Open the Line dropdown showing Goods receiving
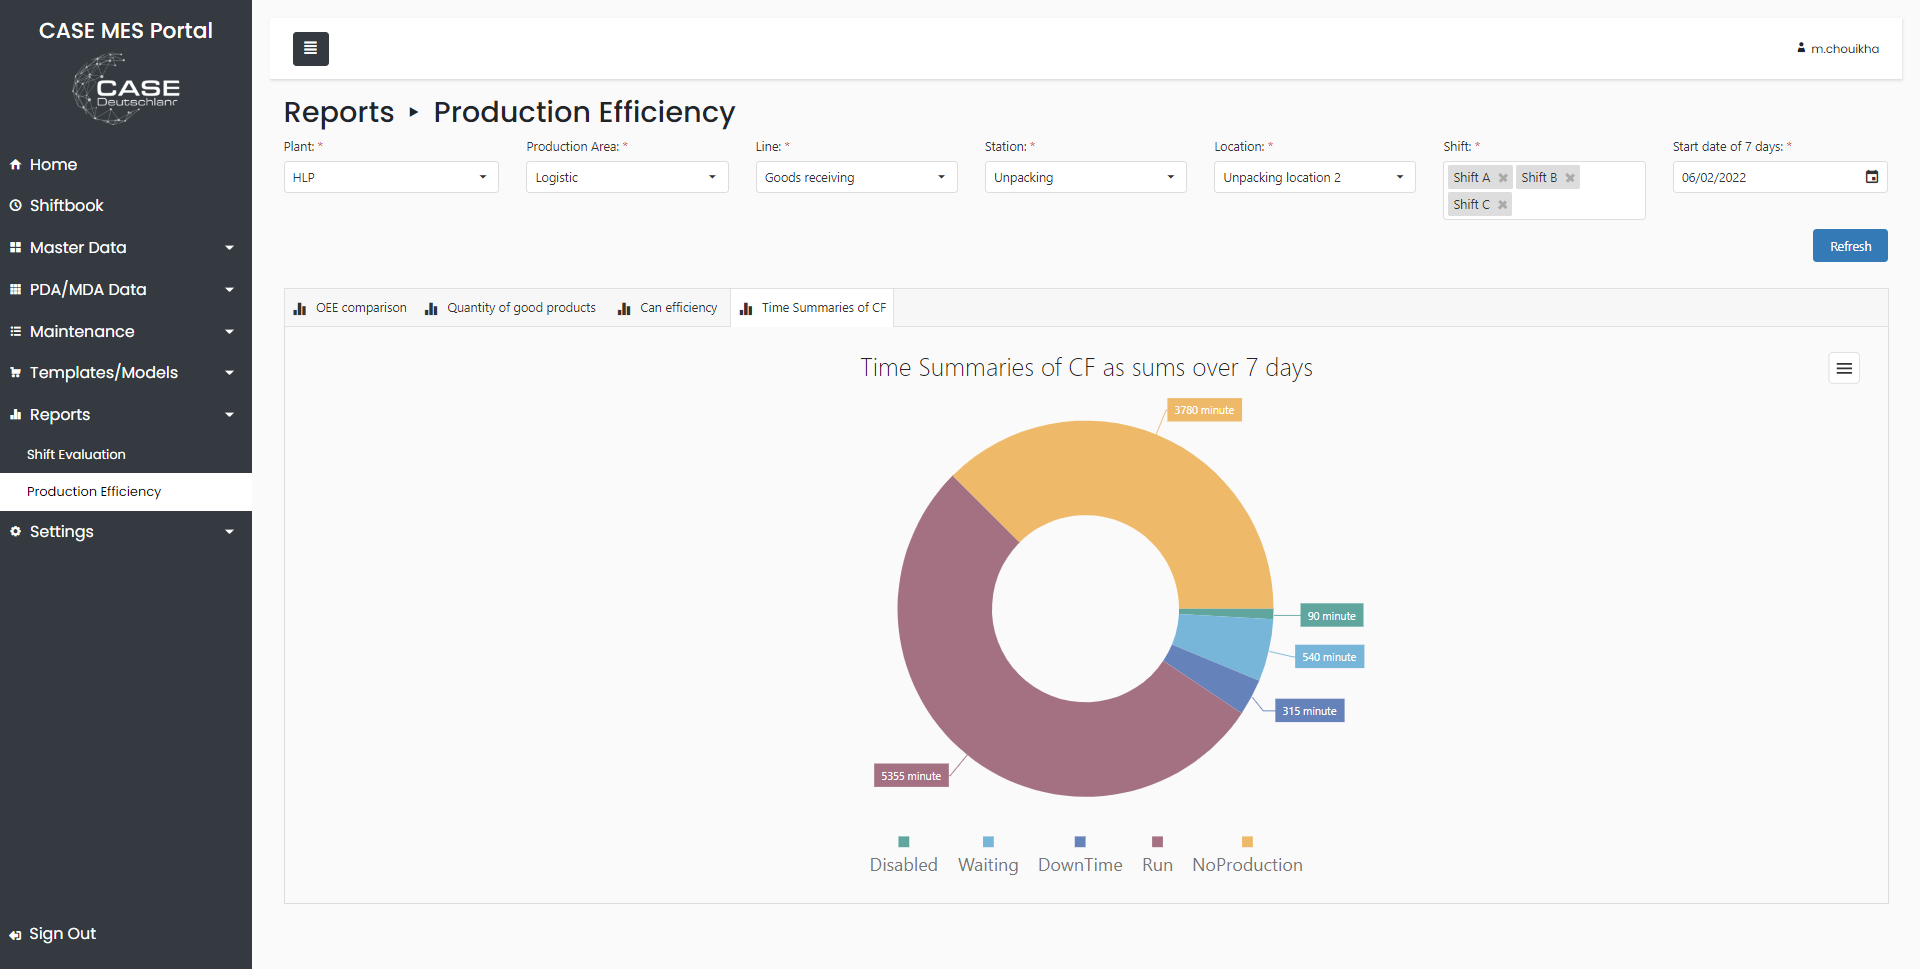Image resolution: width=1920 pixels, height=969 pixels. [x=856, y=177]
